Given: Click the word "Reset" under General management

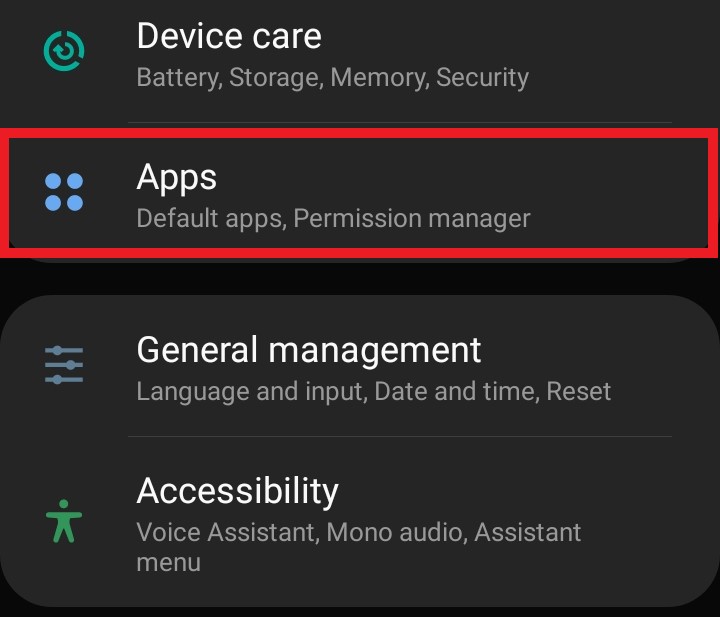Looking at the screenshot, I should click(579, 390).
